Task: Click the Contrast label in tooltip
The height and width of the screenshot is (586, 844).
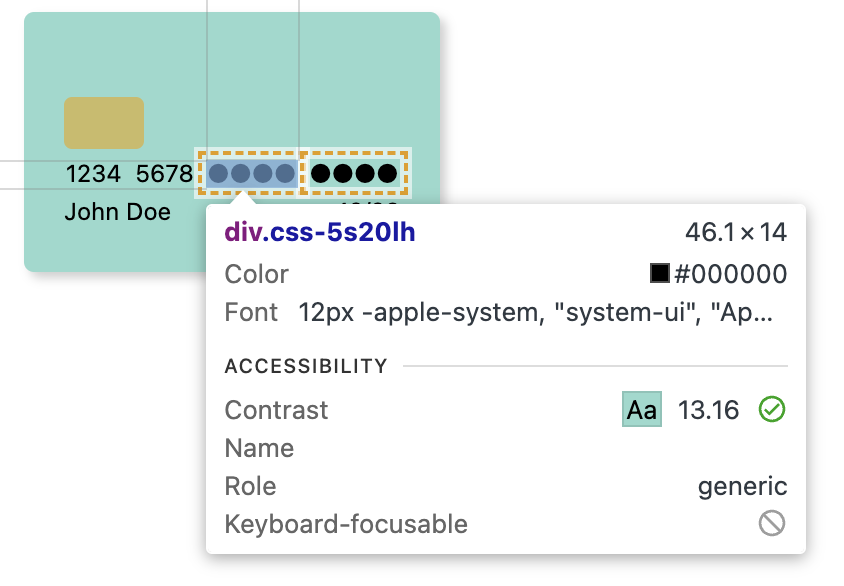Action: [x=276, y=410]
